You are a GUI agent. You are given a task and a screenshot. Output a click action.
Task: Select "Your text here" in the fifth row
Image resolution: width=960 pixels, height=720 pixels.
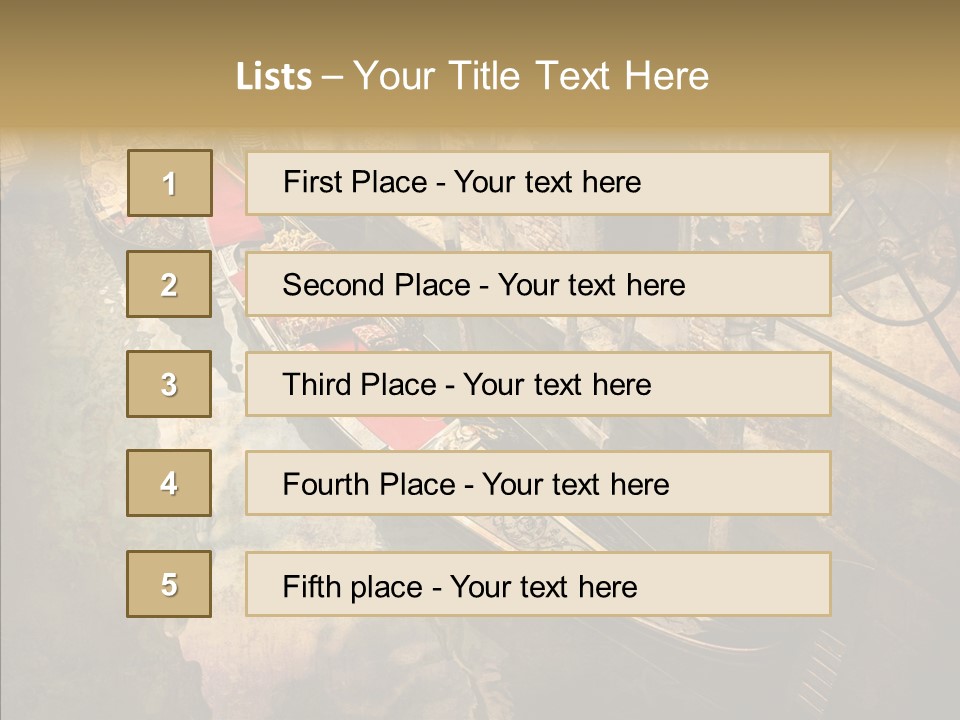coord(543,586)
